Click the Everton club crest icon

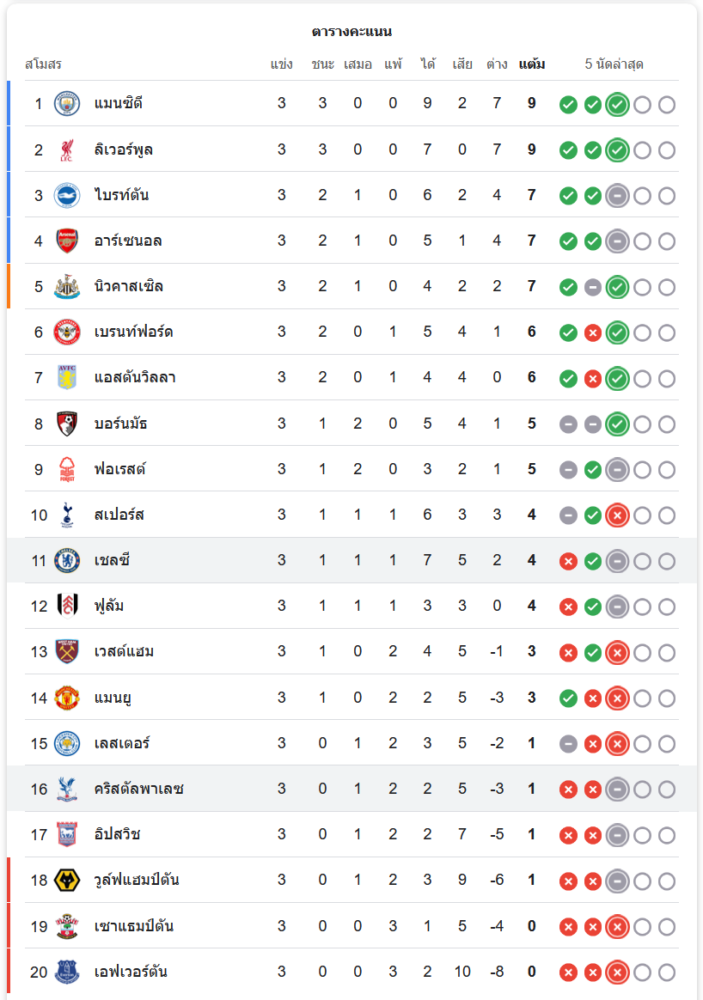coord(67,972)
